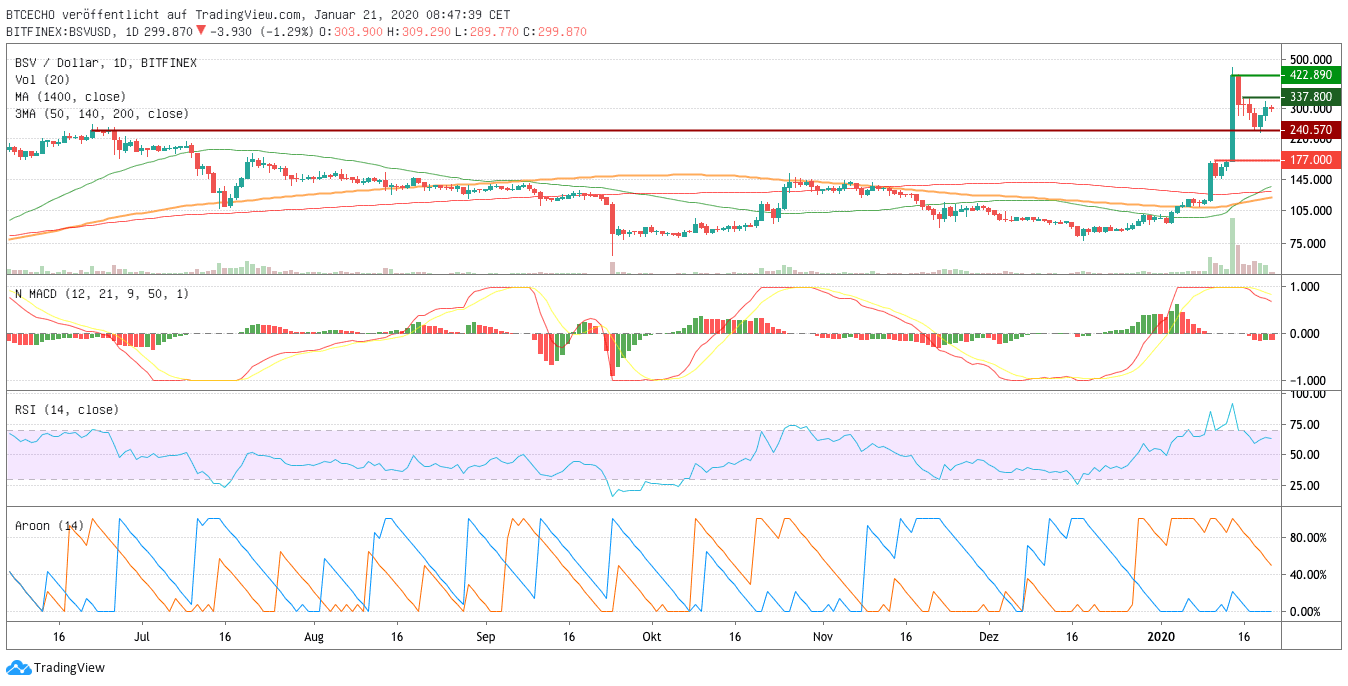Click the 2020 marker on time axis

click(1162, 637)
